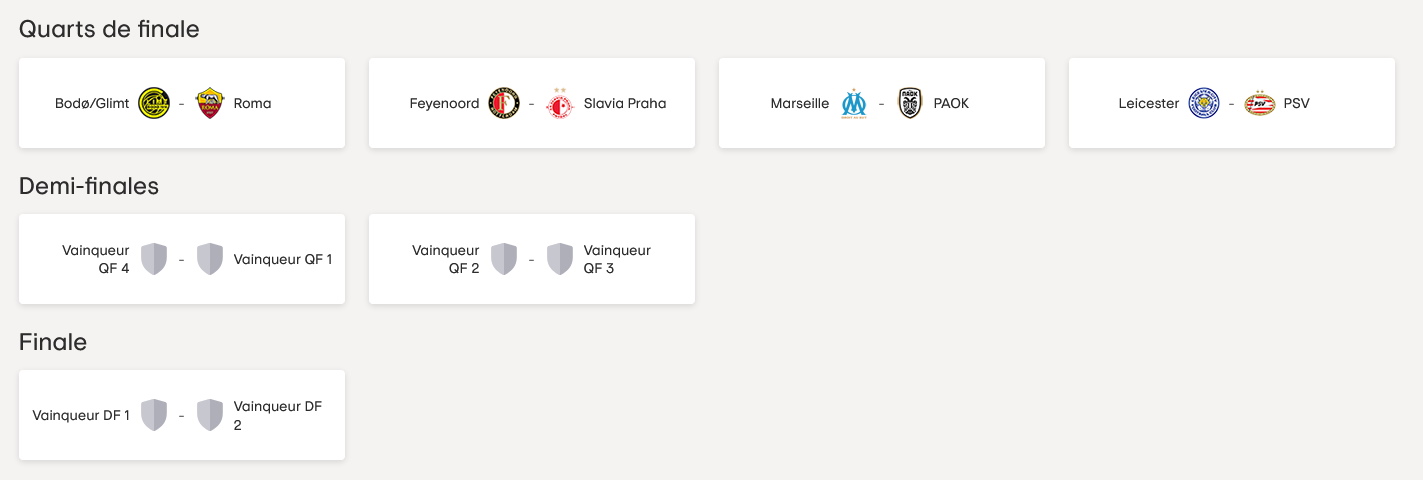Open the Bodø/Glimt team name link
Image resolution: width=1423 pixels, height=480 pixels.
(92, 103)
